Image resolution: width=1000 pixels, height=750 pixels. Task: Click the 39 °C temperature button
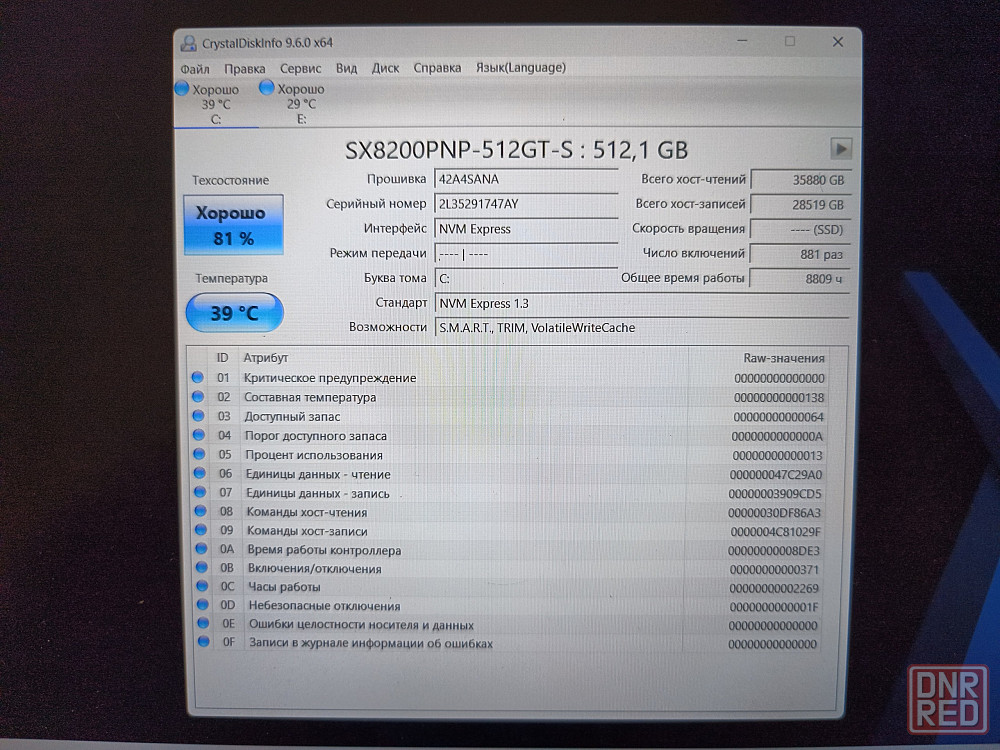[234, 313]
